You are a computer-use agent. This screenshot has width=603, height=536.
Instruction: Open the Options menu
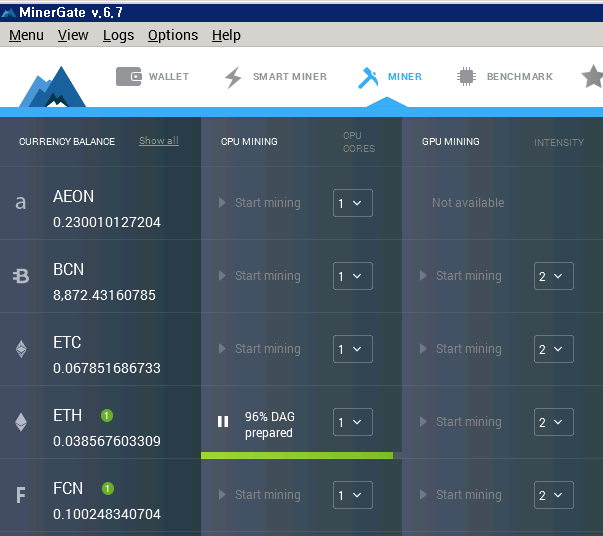point(173,35)
